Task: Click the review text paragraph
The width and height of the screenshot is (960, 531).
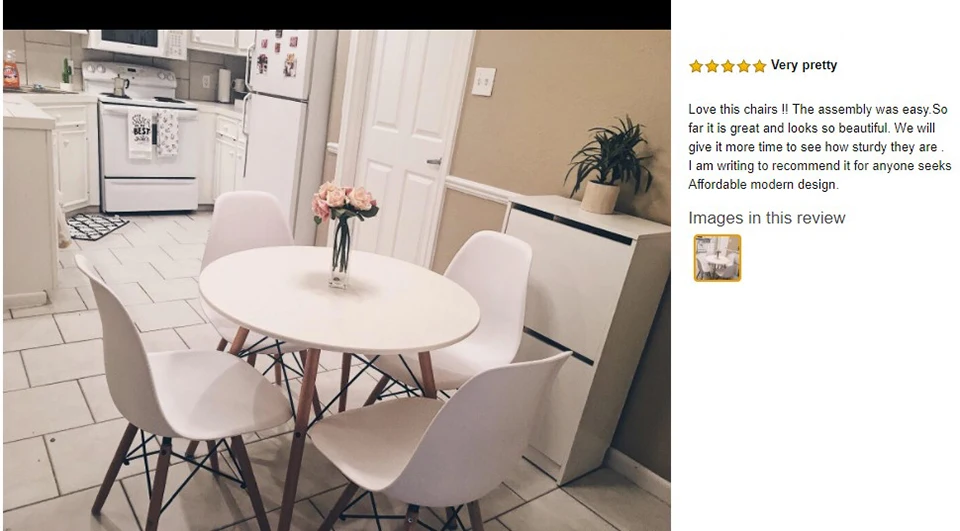Action: [819, 147]
